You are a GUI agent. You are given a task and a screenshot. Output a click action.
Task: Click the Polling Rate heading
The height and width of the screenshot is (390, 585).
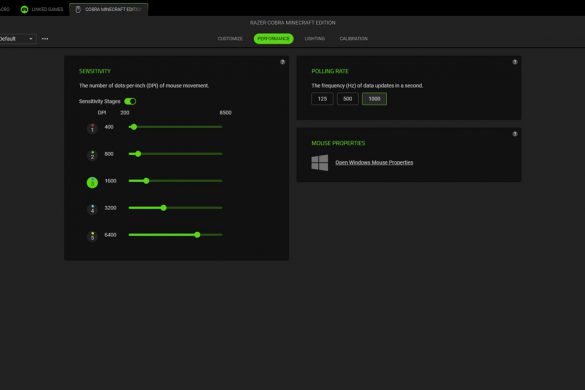tap(330, 71)
